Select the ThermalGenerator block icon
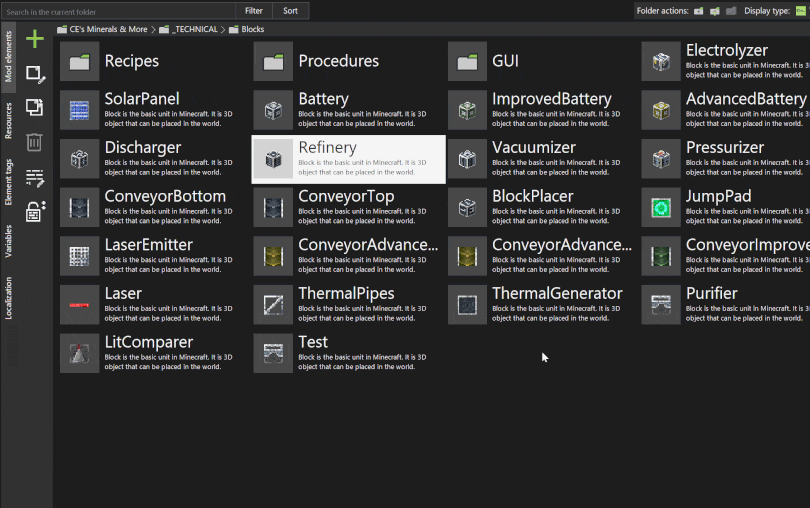810x508 pixels. coord(468,305)
